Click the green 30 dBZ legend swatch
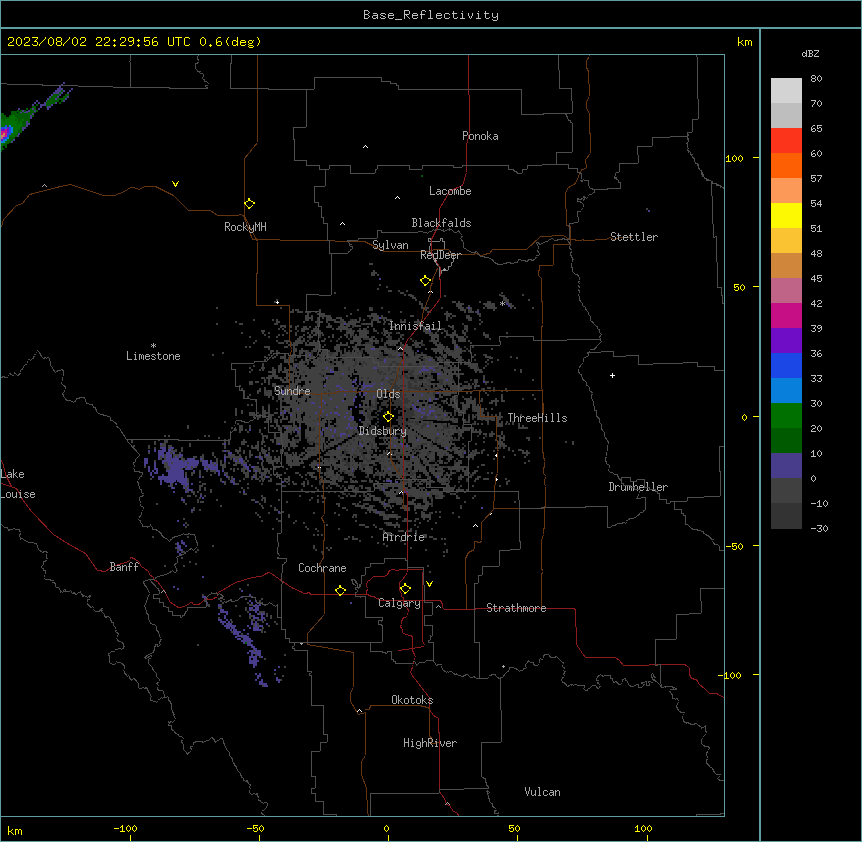 [786, 416]
